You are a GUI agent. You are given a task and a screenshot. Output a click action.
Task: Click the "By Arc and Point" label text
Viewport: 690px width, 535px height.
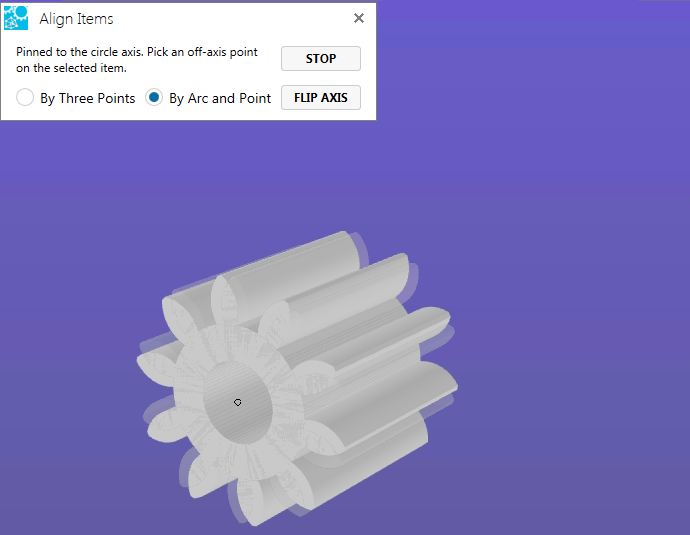[x=220, y=98]
